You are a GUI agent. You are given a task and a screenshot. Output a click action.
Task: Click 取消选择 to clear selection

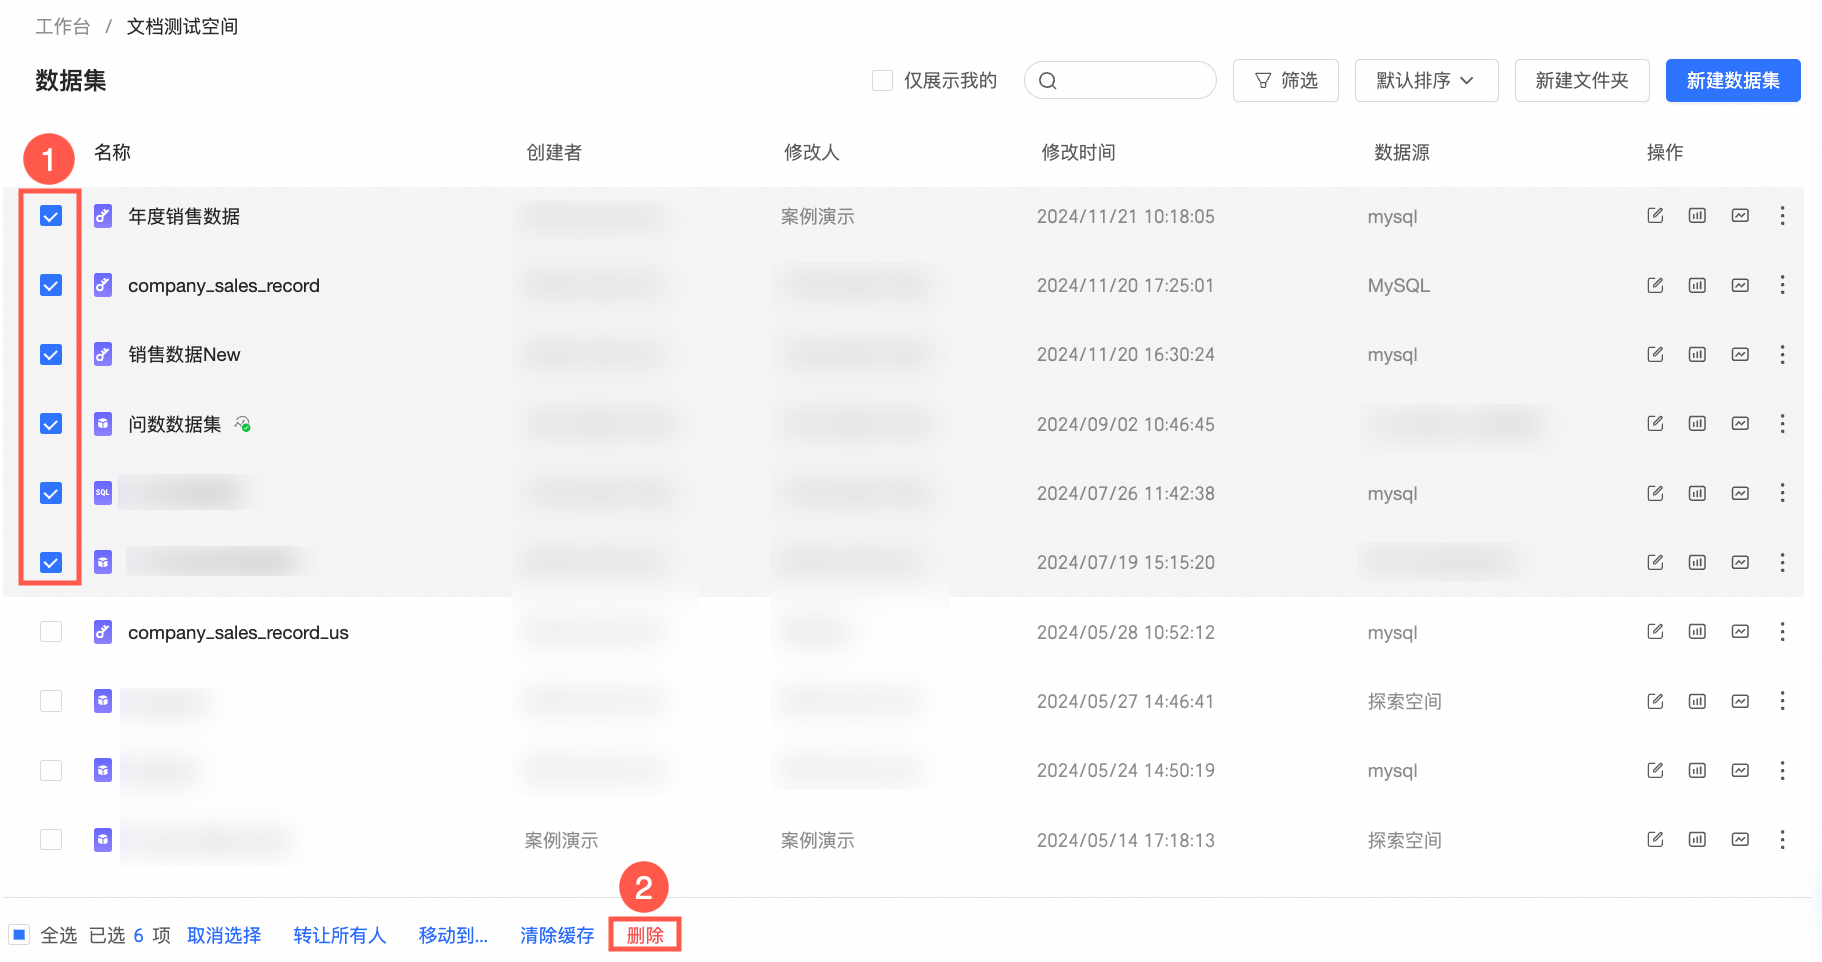[x=224, y=935]
